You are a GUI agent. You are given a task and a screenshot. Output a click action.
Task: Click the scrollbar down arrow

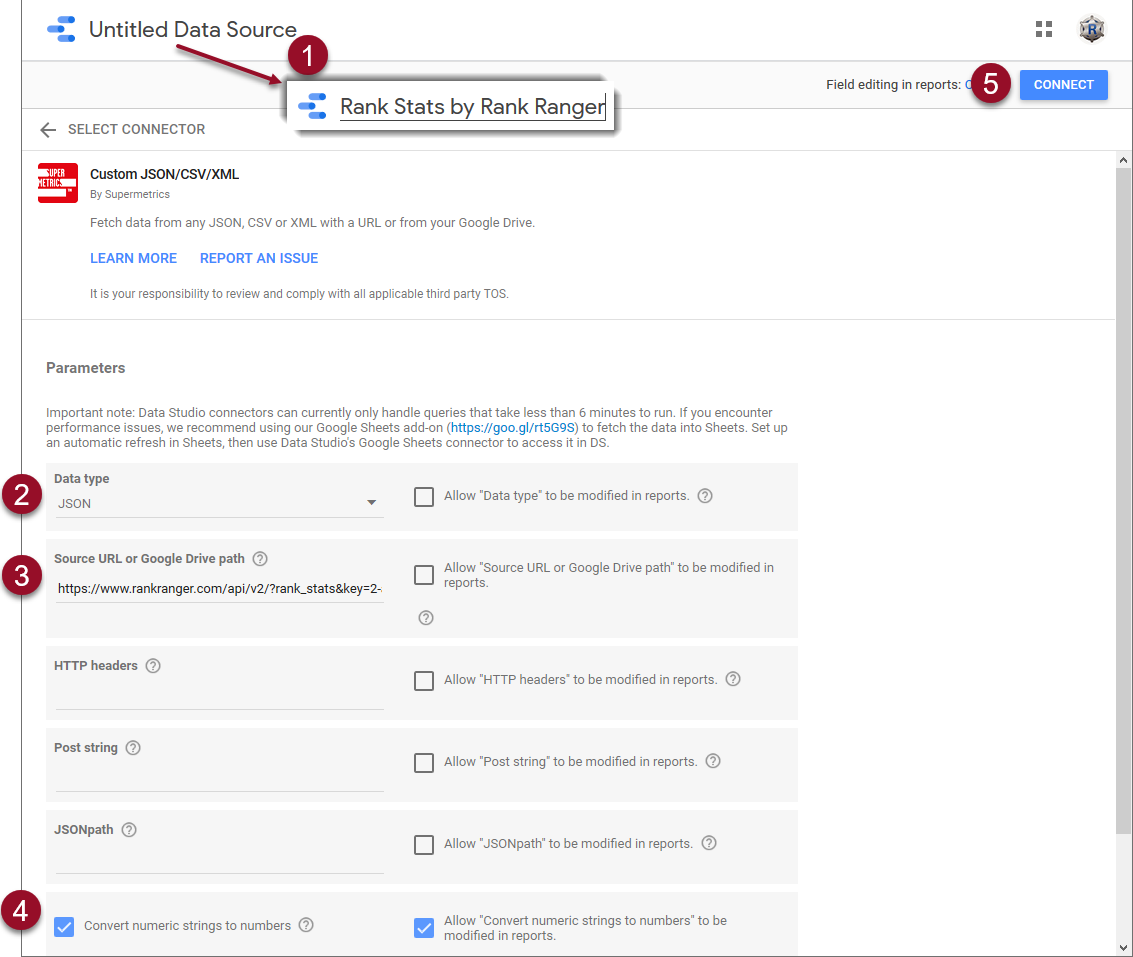click(1123, 948)
